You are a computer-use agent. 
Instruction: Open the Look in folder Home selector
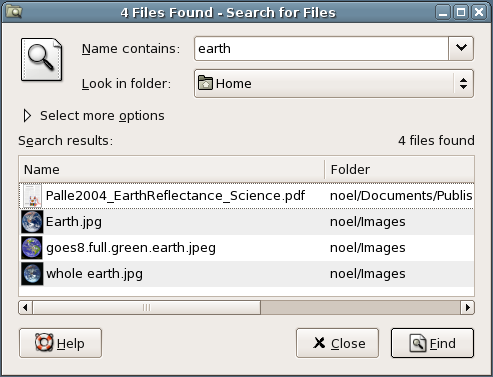point(334,83)
